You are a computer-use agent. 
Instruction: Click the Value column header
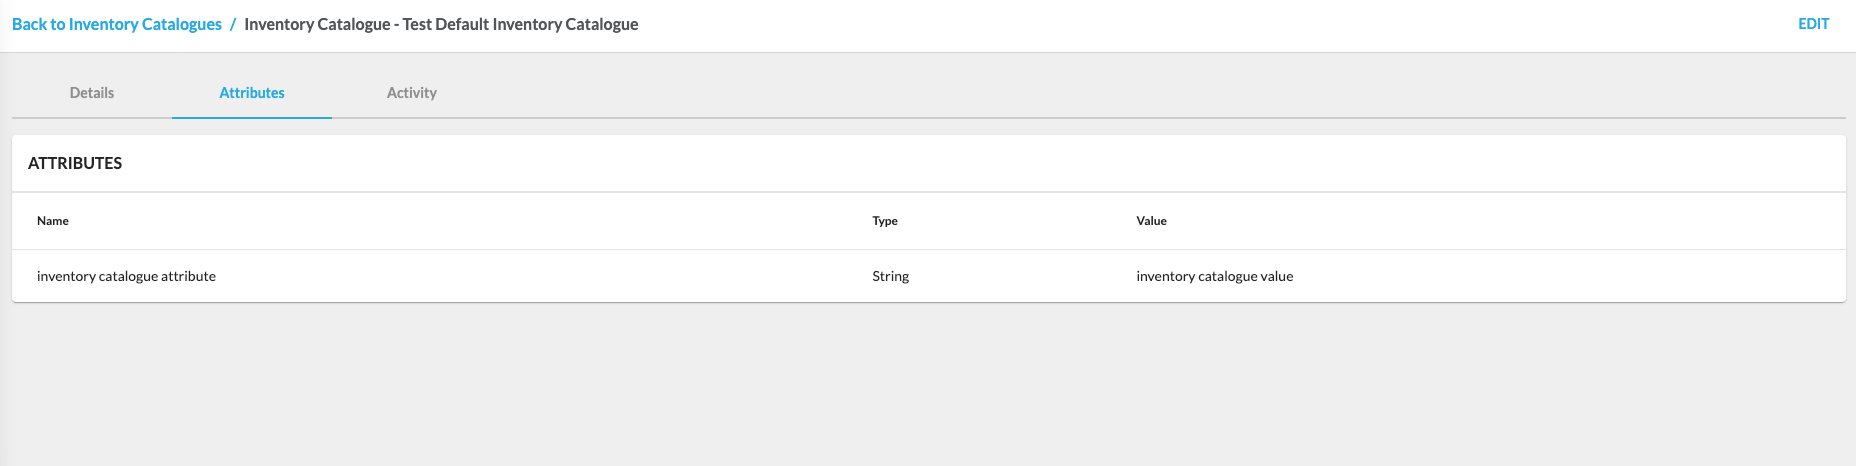pyautogui.click(x=1151, y=221)
